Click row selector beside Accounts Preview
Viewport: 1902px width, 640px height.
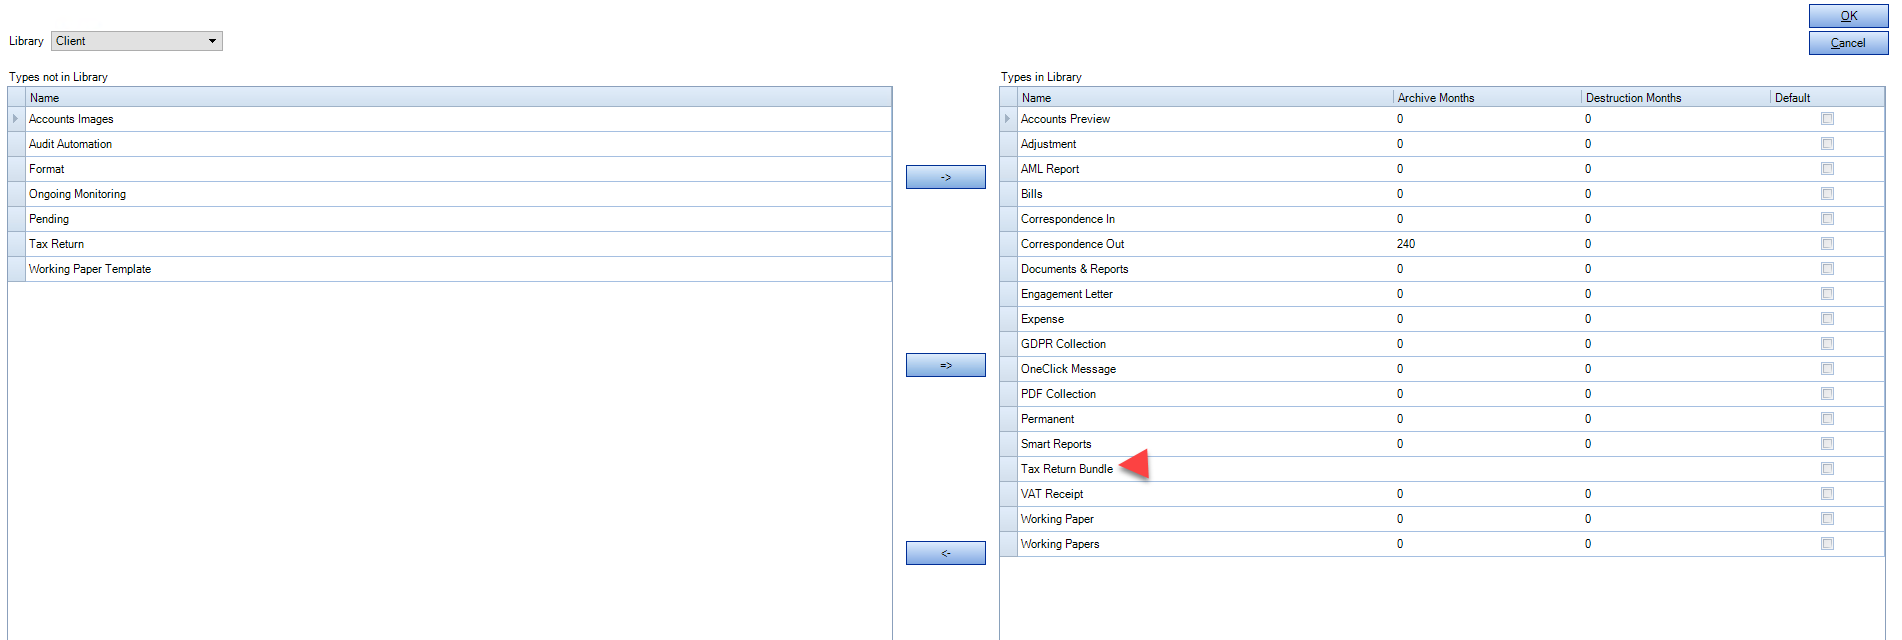coord(1009,119)
